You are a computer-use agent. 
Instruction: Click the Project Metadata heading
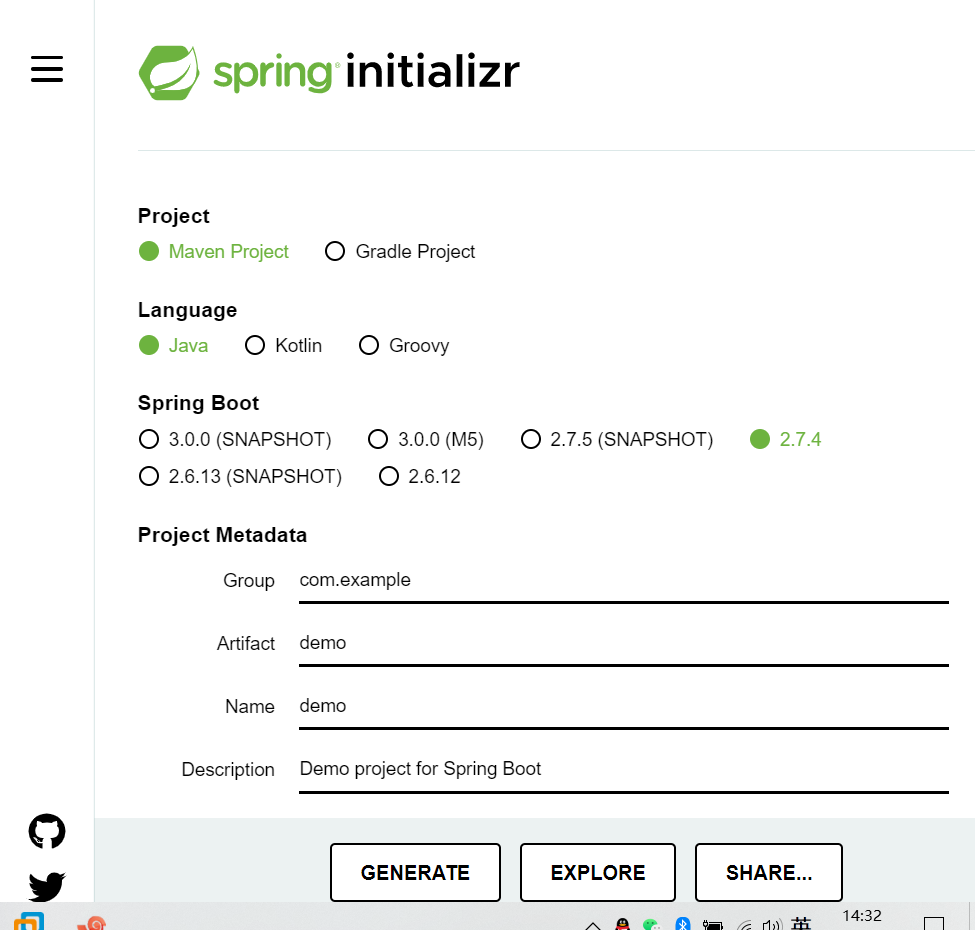223,535
